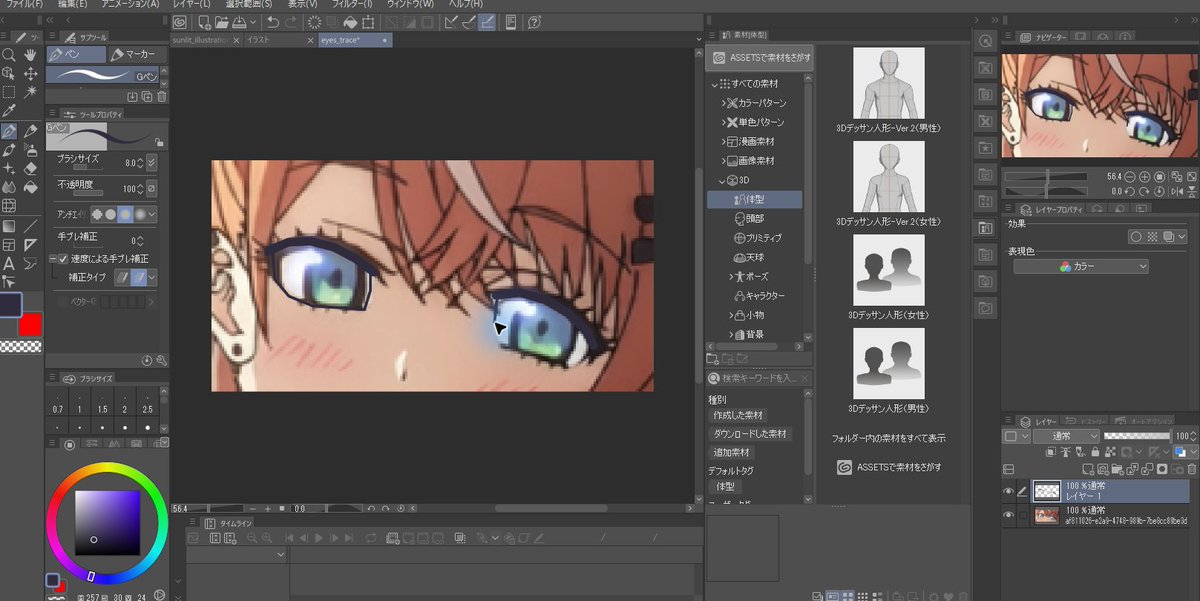The image size is (1200, 601).
Task: Select 3Dデッサン人形-Ver.2(男性) thumbnail
Action: 889,83
